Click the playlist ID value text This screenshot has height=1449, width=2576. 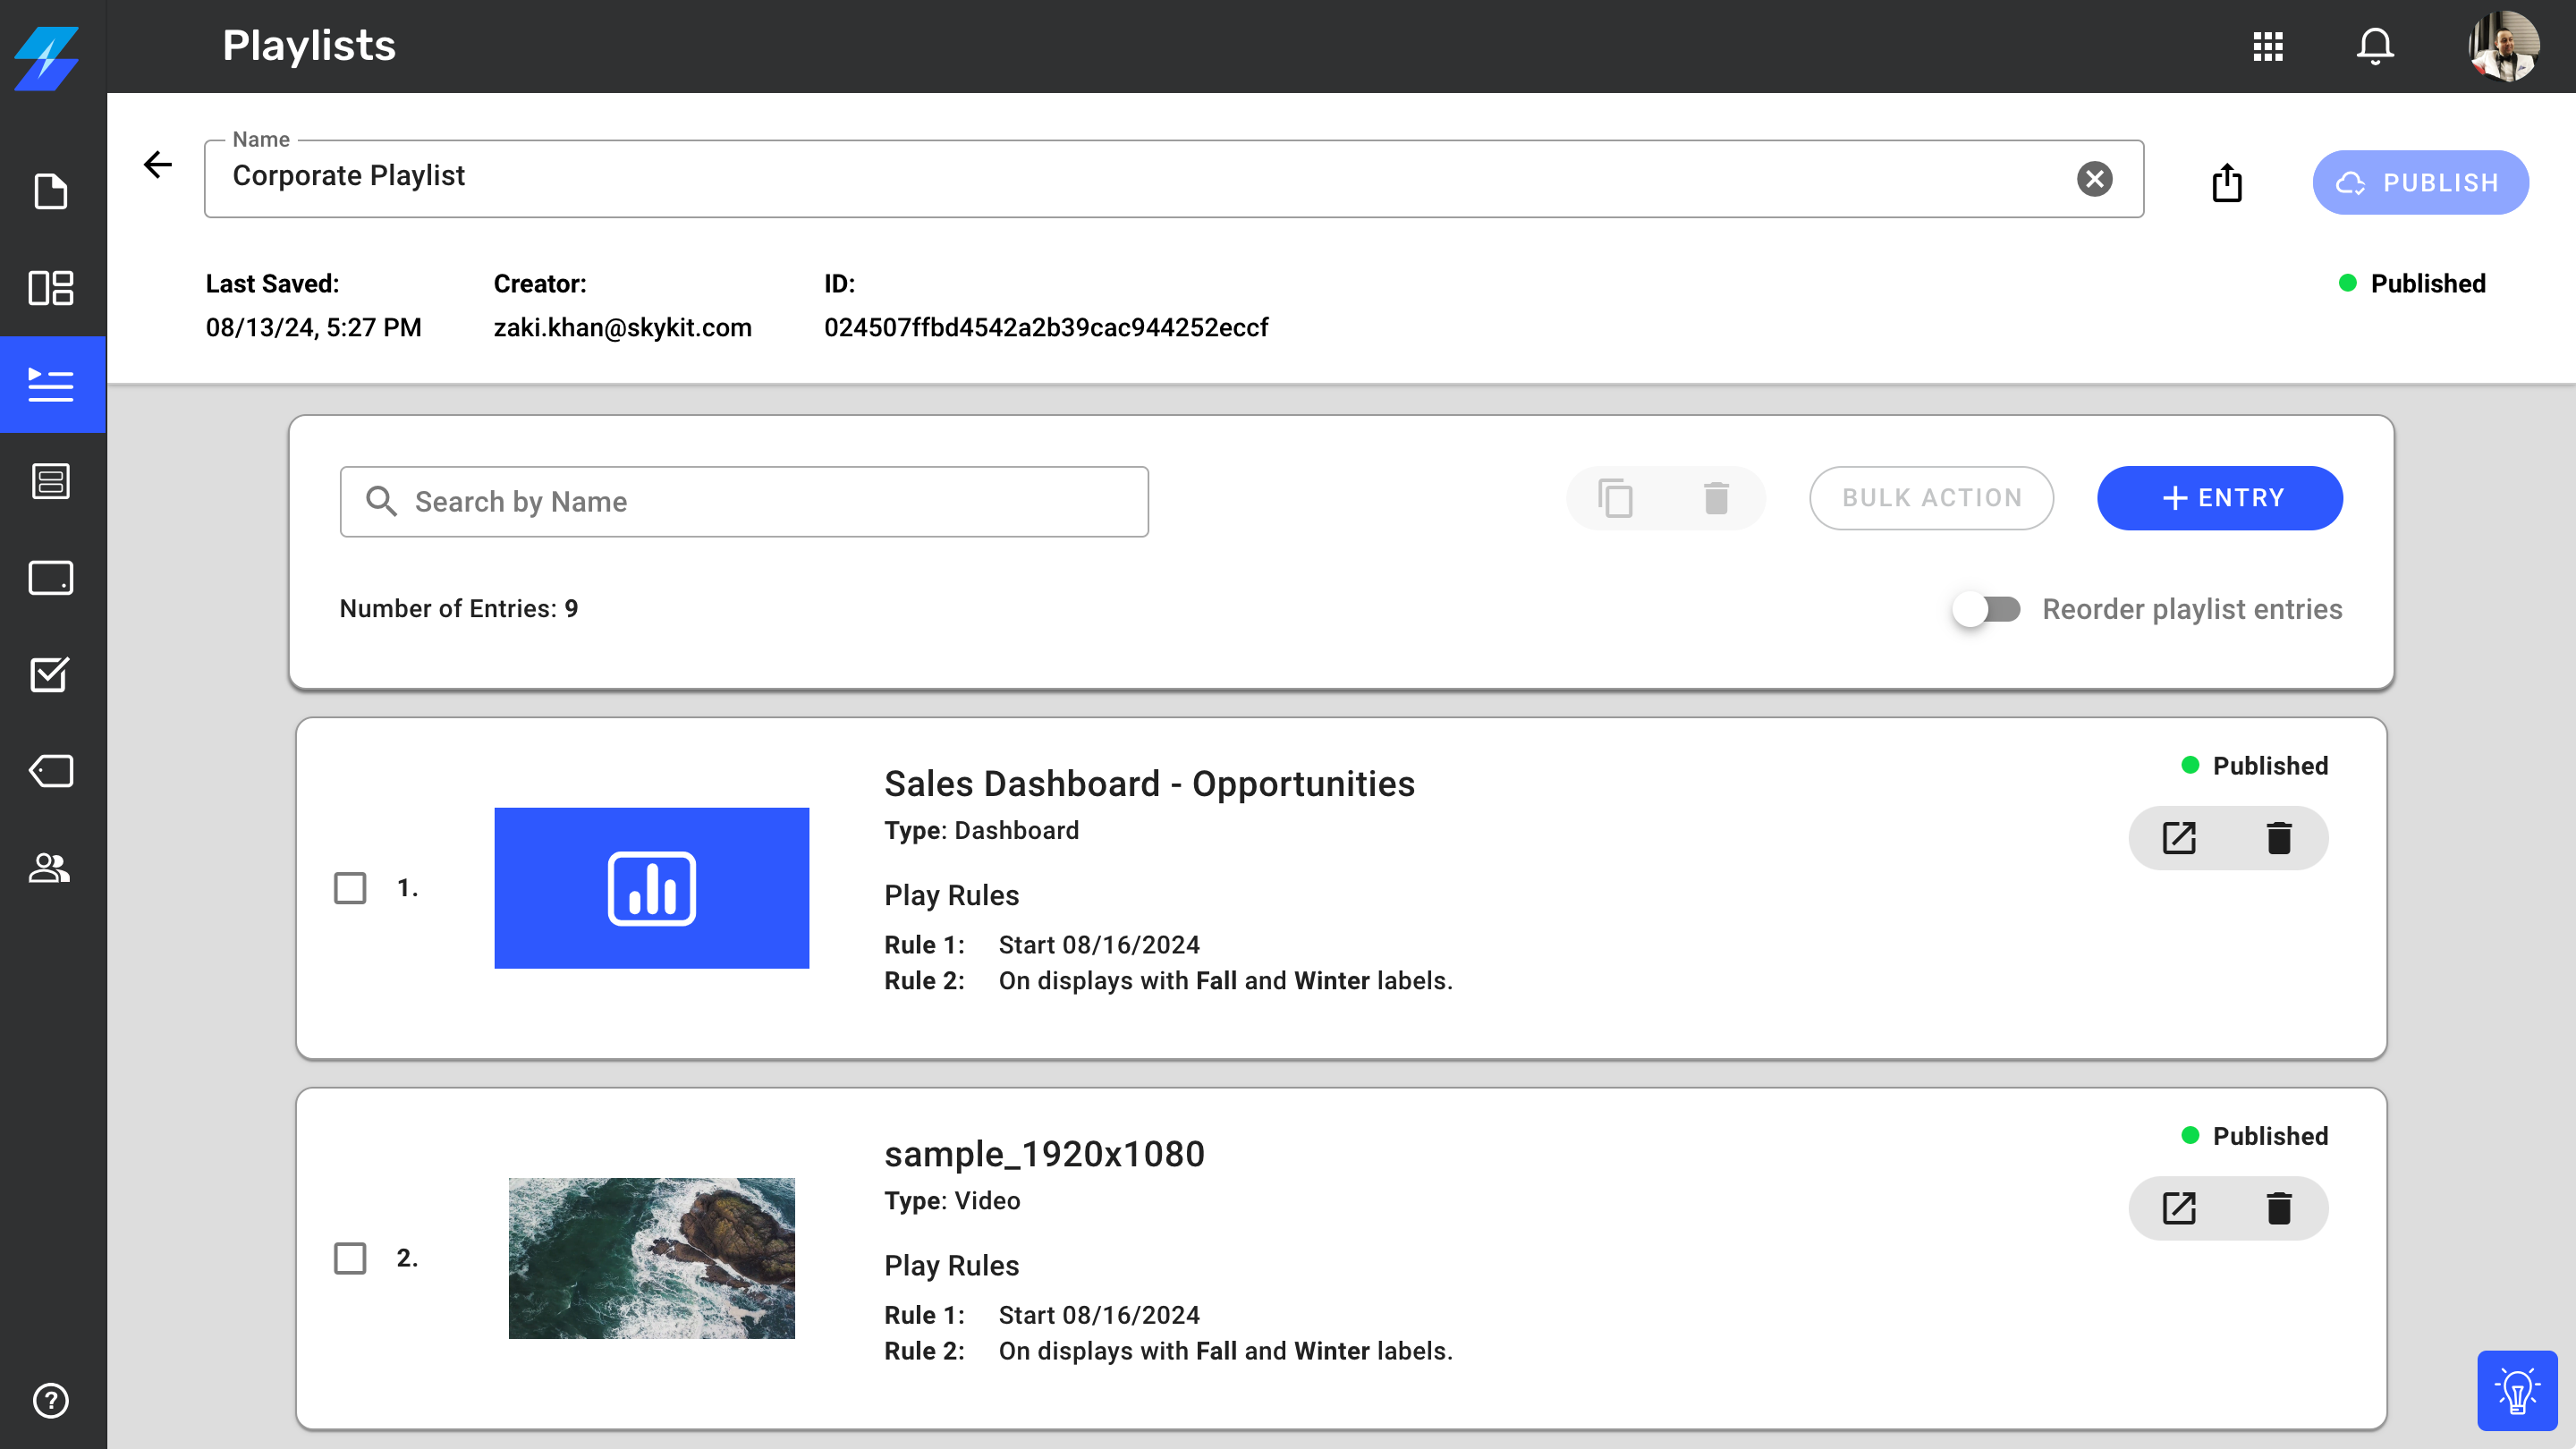coord(1046,328)
